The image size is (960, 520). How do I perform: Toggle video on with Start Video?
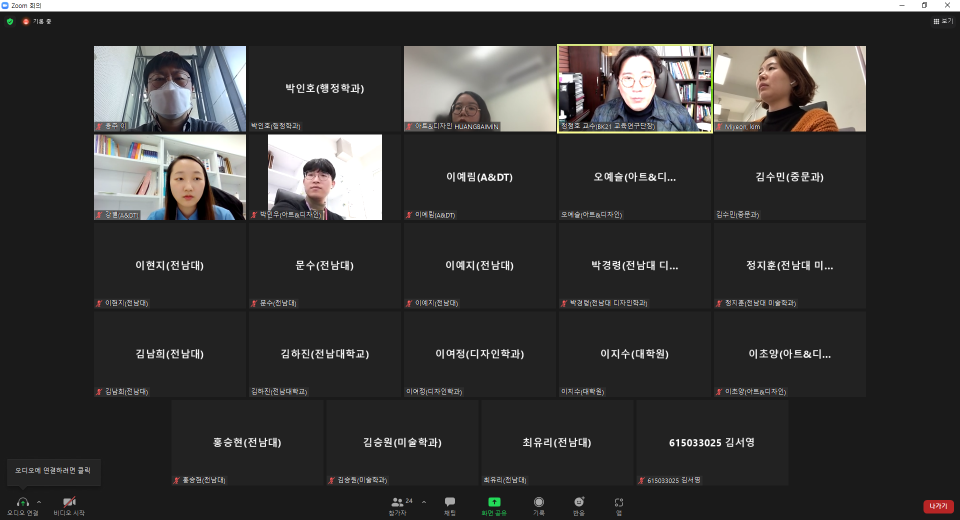(x=69, y=503)
